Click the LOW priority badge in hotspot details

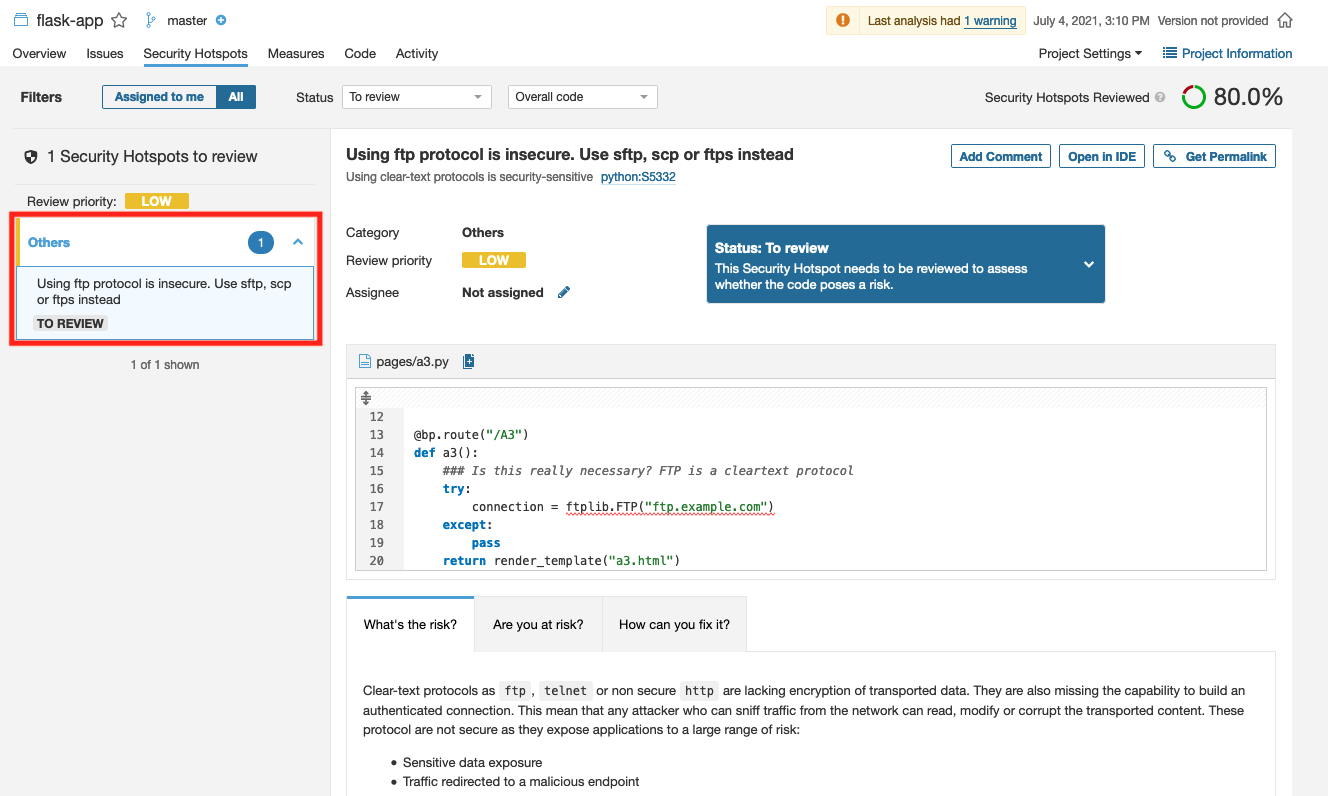pyautogui.click(x=494, y=260)
